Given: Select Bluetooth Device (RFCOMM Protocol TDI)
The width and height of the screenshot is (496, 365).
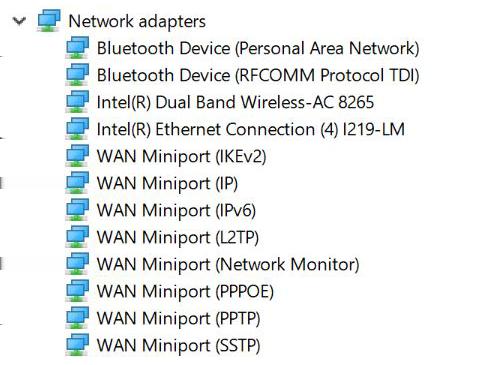Looking at the screenshot, I should (x=258, y=75).
